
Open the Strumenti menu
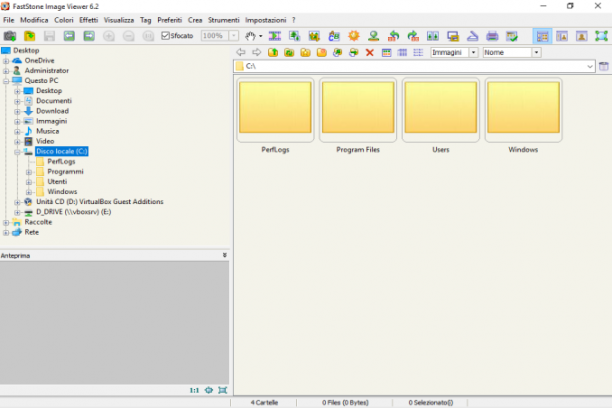[x=223, y=20]
